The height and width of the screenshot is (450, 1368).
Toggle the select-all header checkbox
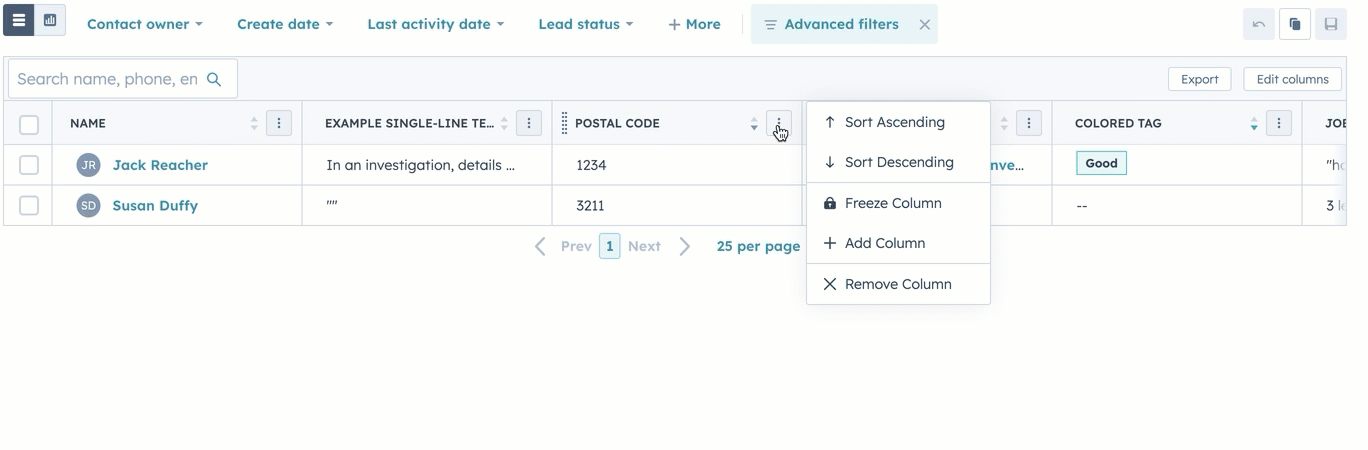coord(29,124)
